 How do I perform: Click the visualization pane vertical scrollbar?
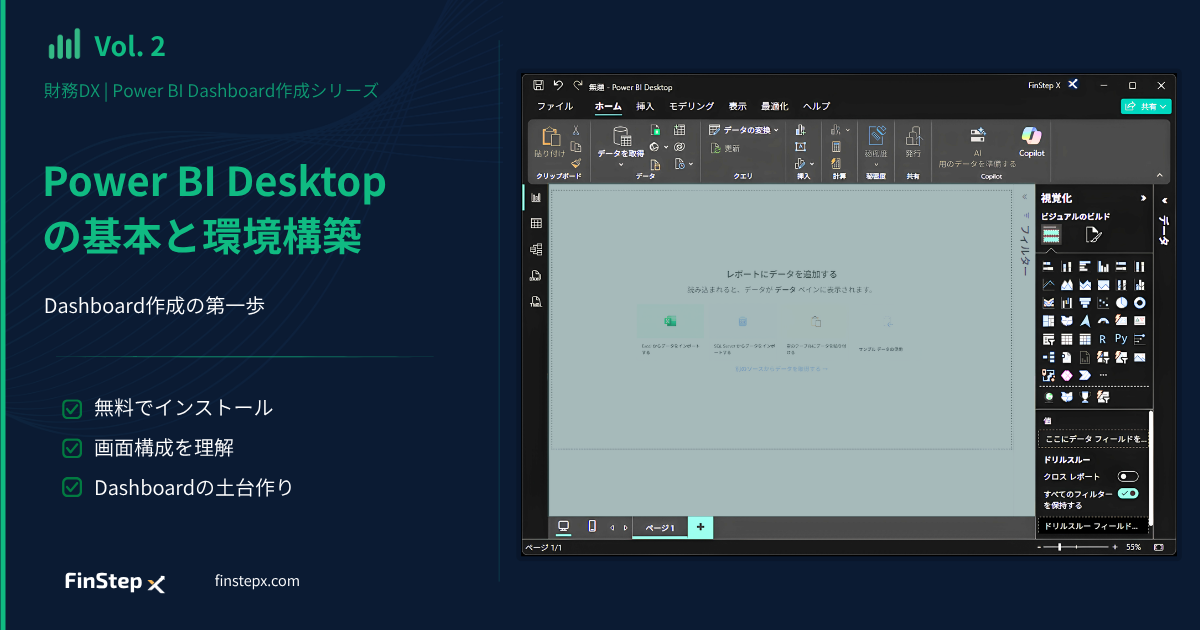[1151, 468]
